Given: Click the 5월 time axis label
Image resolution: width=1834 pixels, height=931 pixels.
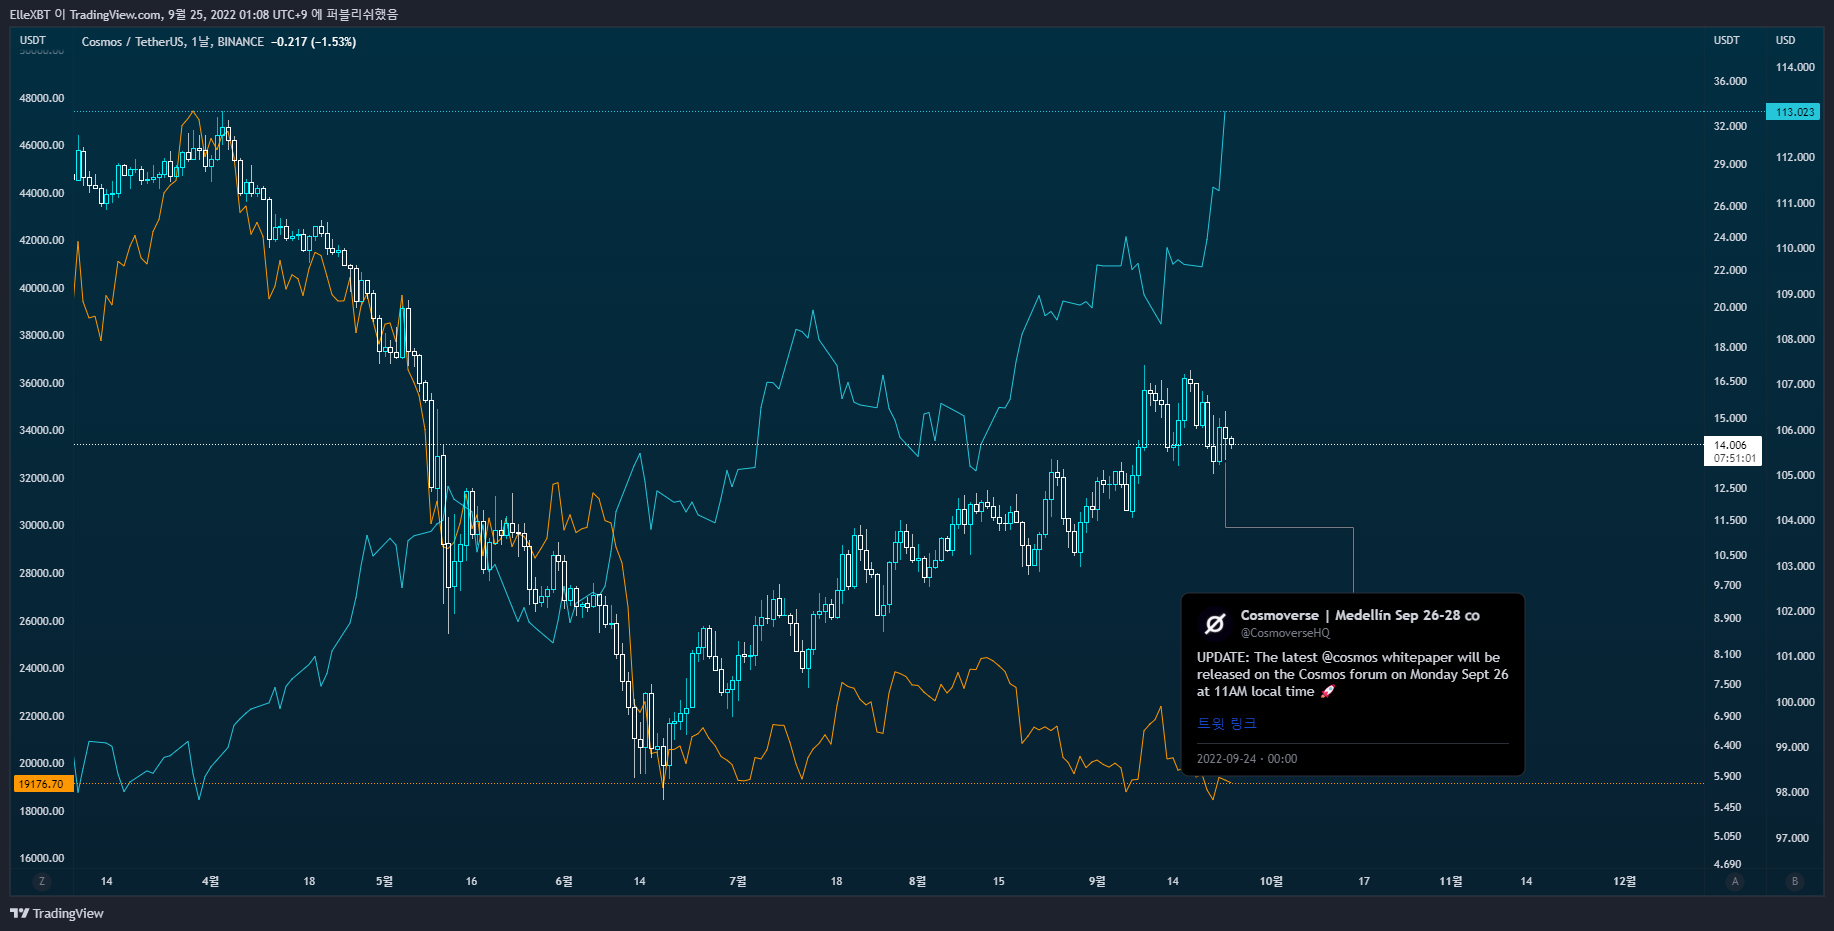Looking at the screenshot, I should click(384, 881).
